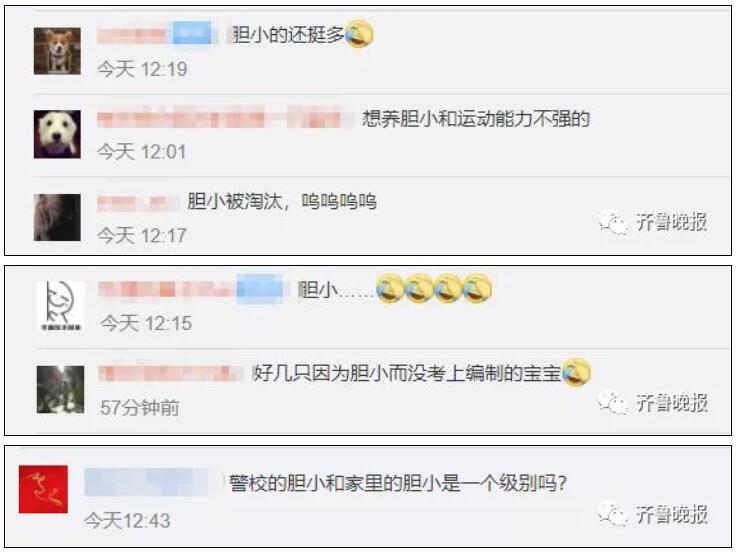
Task: Open the white dog avatar profile
Action: tap(57, 134)
